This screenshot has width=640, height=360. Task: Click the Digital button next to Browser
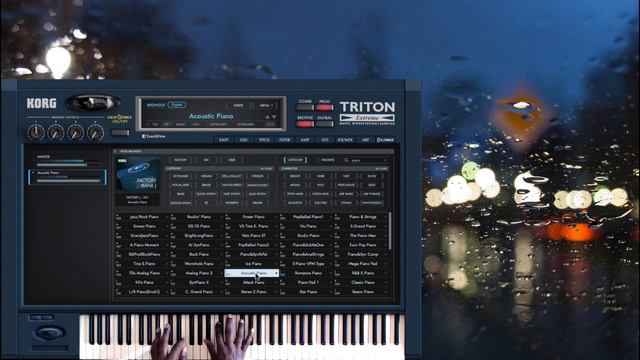tap(176, 105)
